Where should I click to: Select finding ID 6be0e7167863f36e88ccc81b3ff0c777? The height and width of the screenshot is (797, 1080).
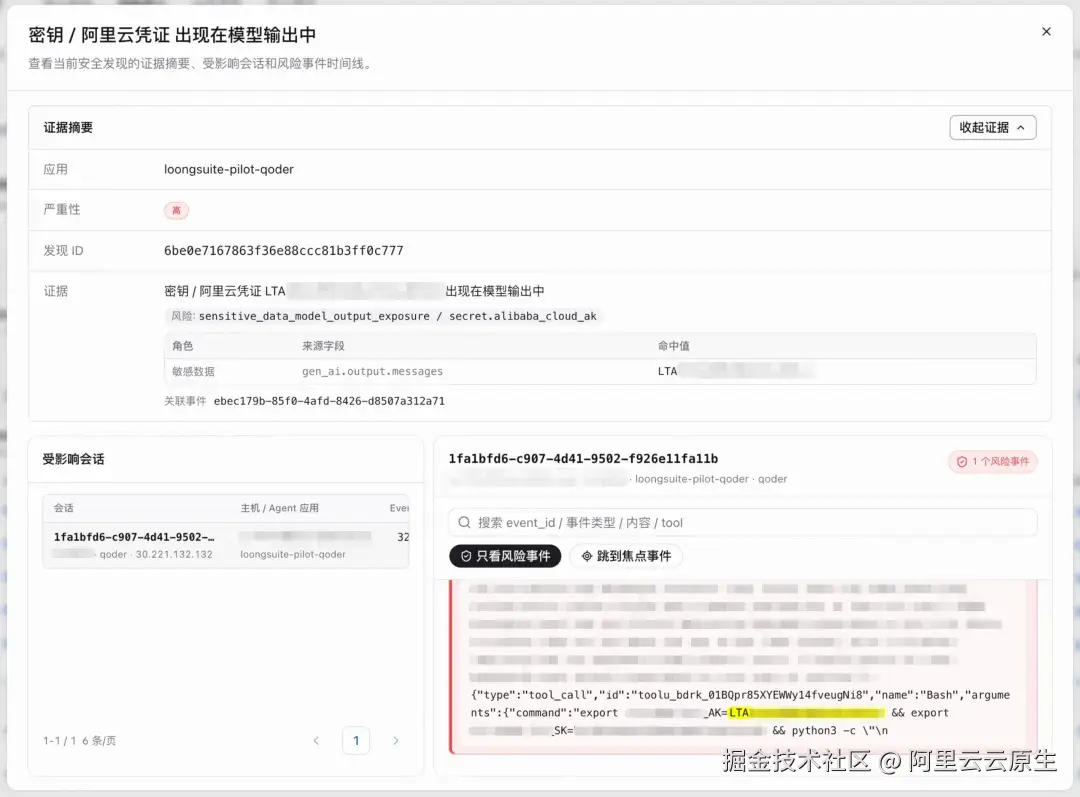point(284,251)
